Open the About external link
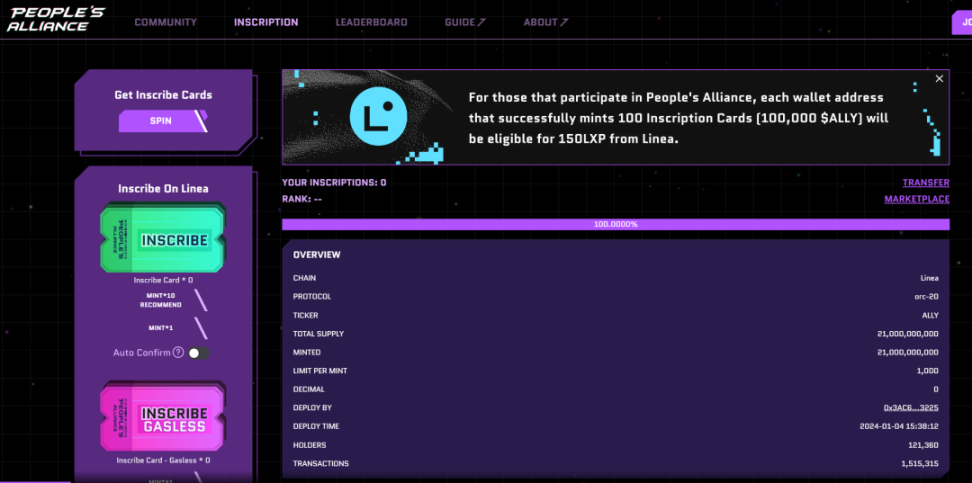 click(x=545, y=22)
